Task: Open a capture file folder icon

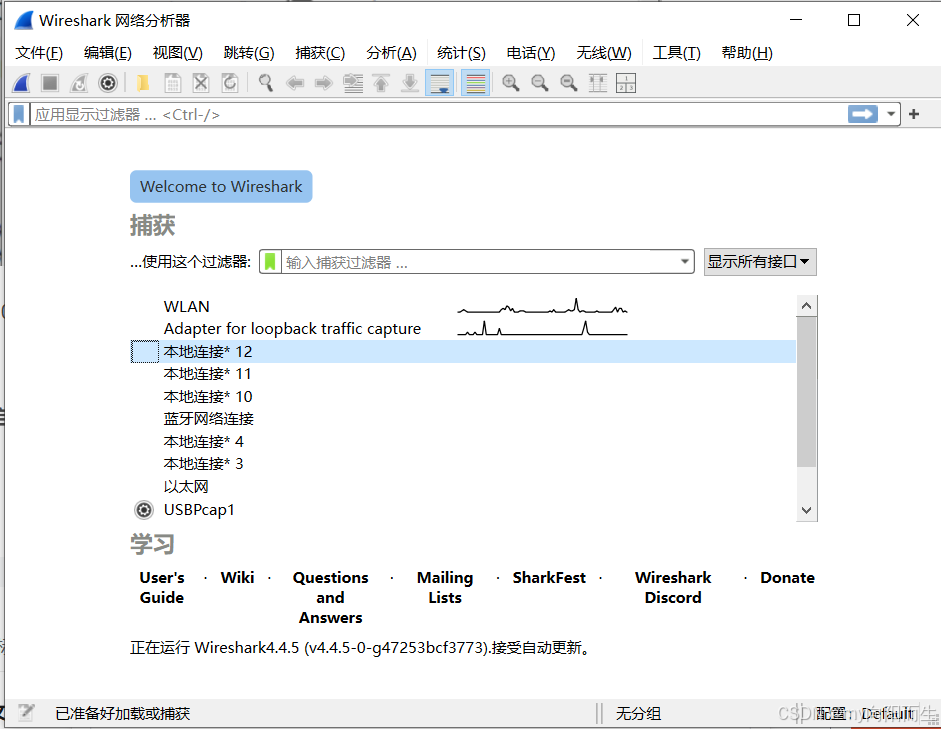Action: [x=143, y=83]
